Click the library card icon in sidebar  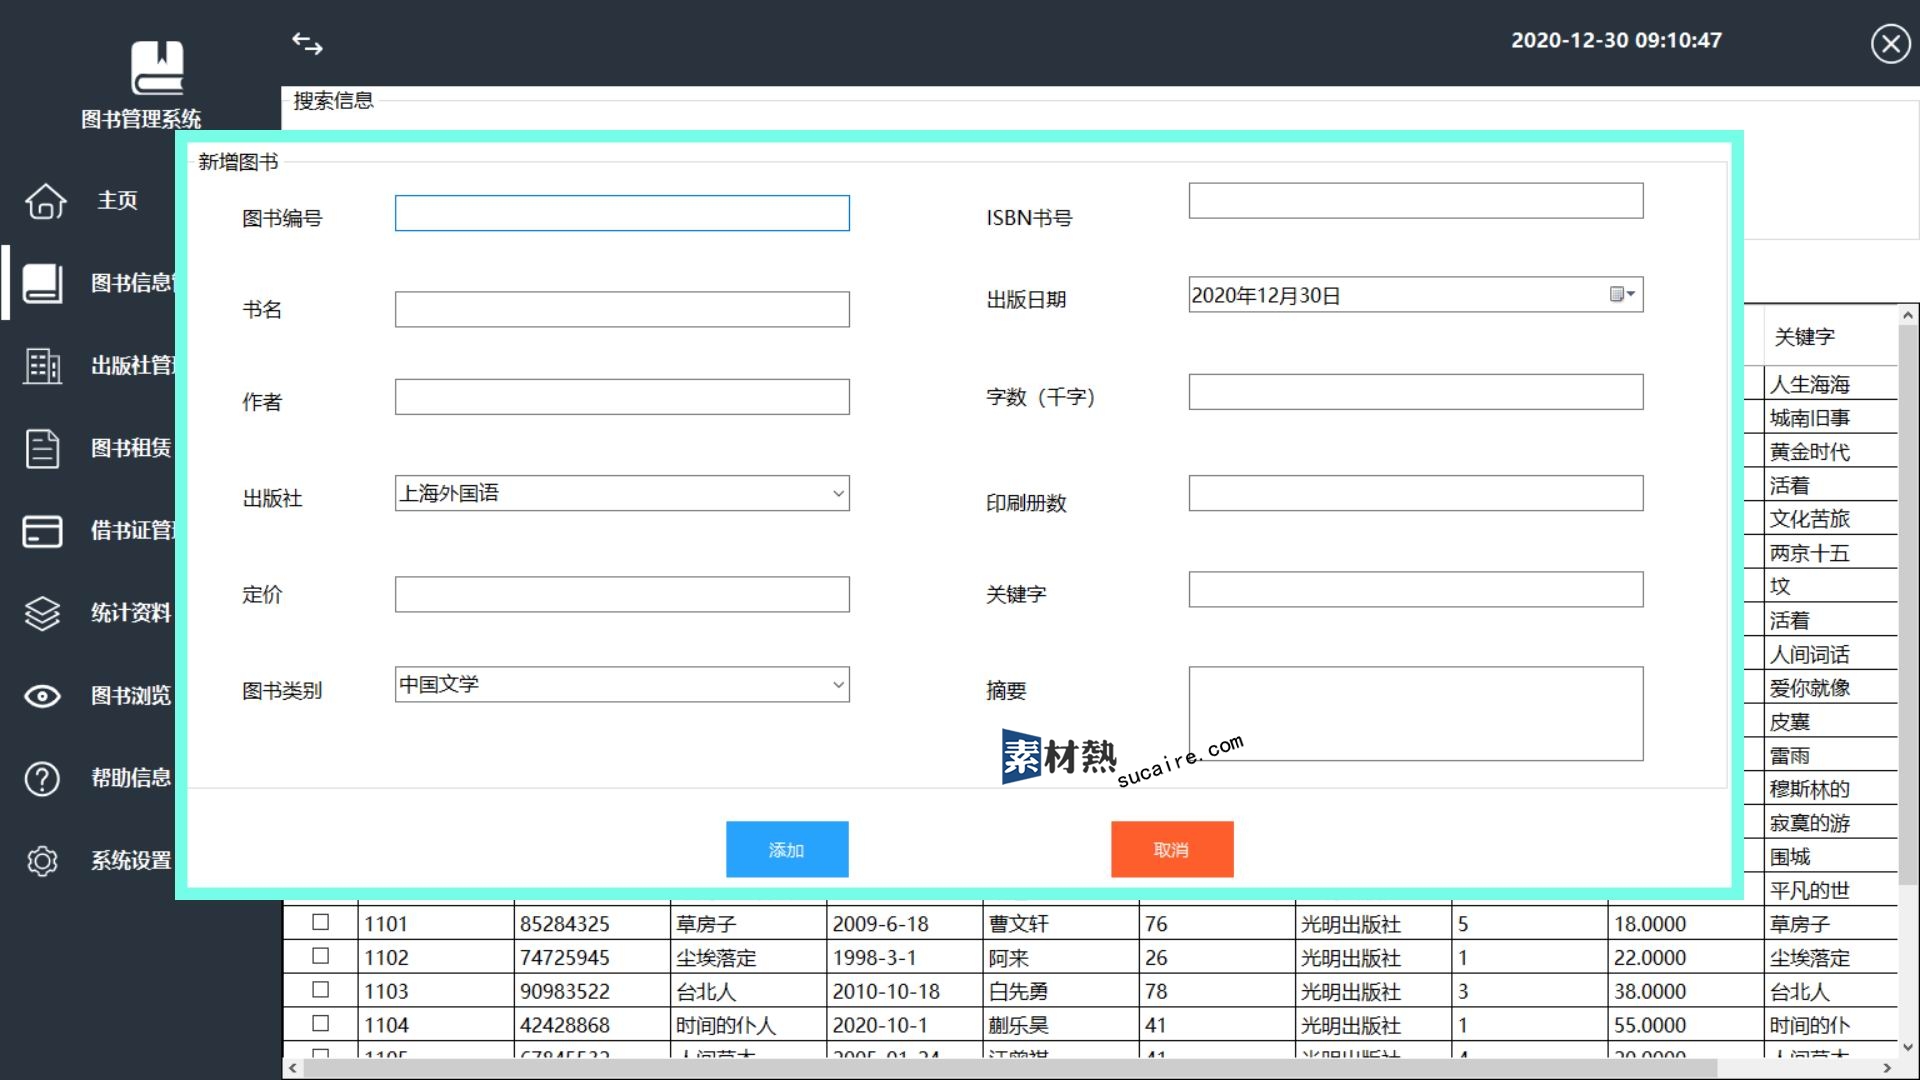pos(42,531)
